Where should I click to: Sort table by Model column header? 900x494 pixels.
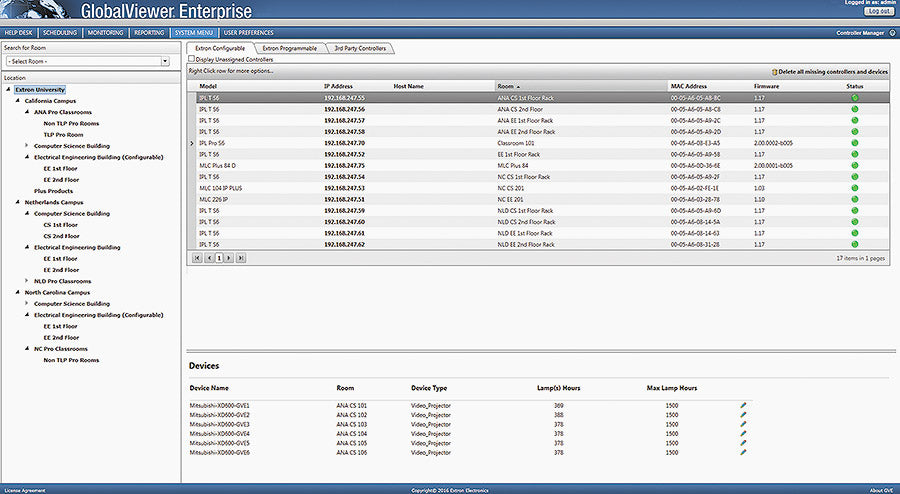[208, 86]
